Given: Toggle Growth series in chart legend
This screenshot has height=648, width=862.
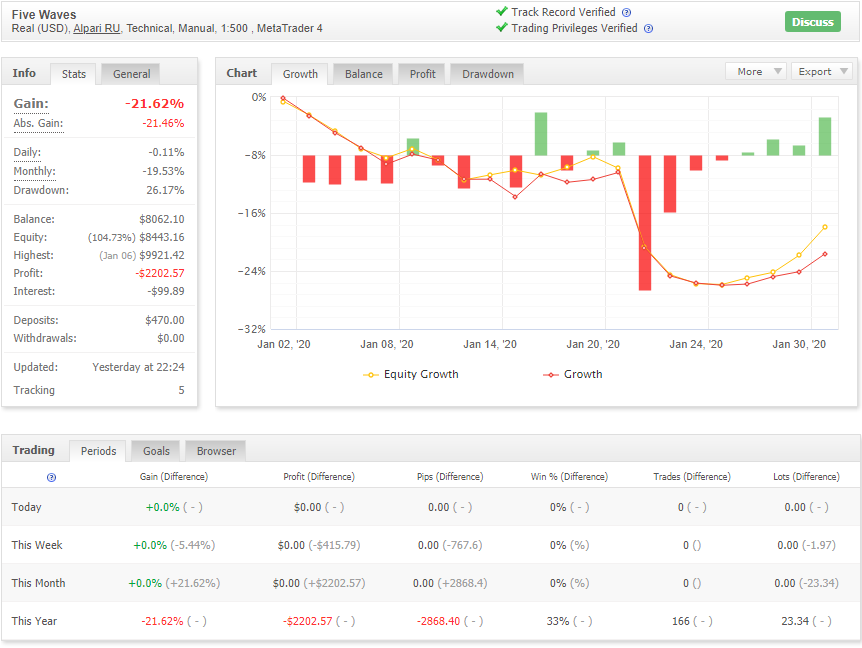Looking at the screenshot, I should [x=573, y=374].
